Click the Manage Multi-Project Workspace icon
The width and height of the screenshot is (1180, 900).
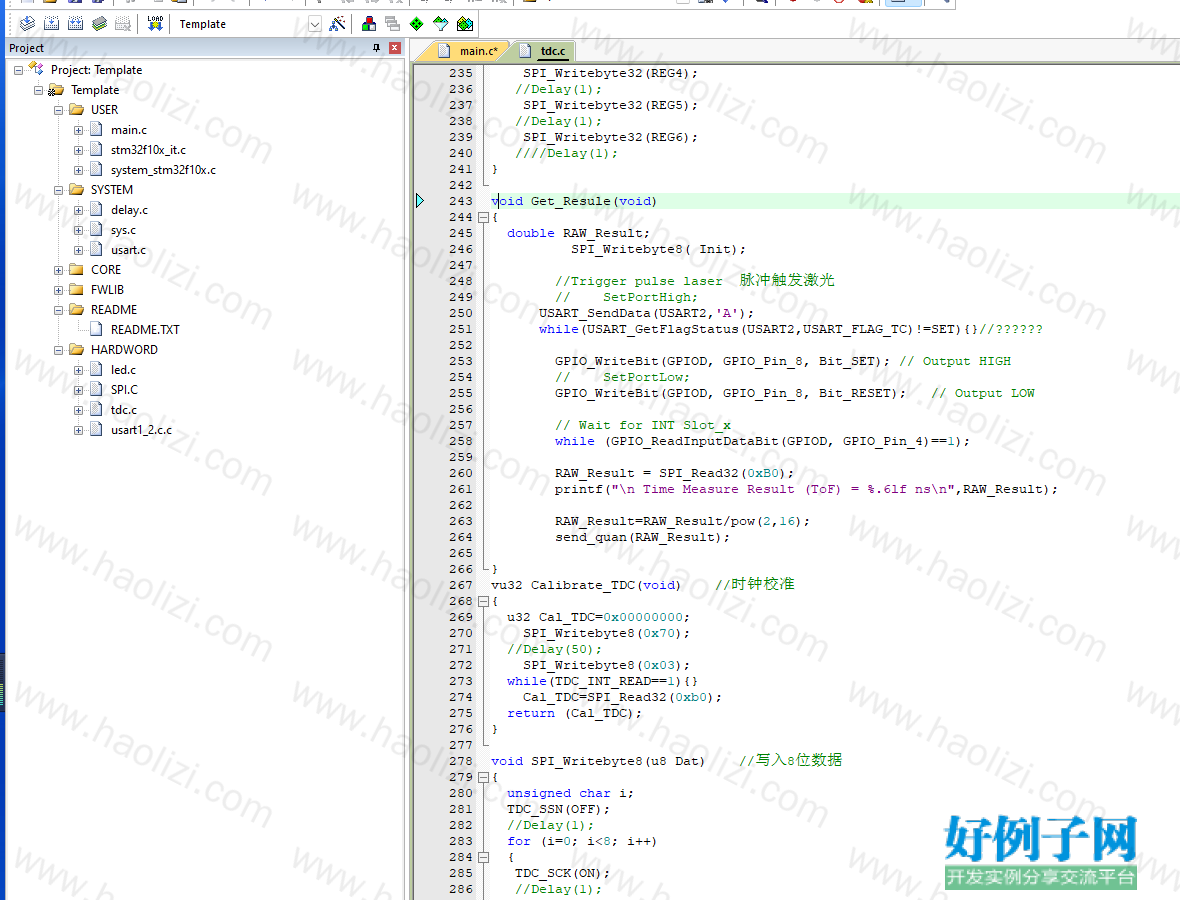tap(392, 24)
